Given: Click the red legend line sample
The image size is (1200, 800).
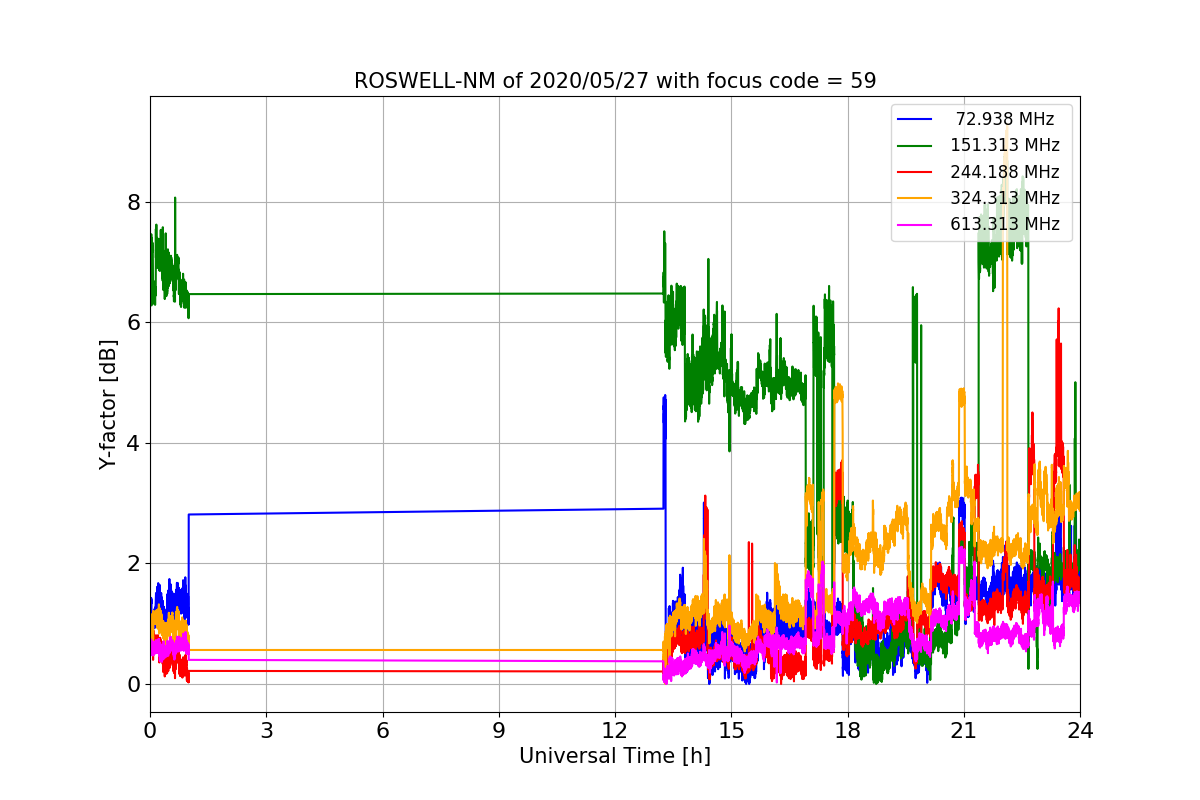Looking at the screenshot, I should [915, 172].
